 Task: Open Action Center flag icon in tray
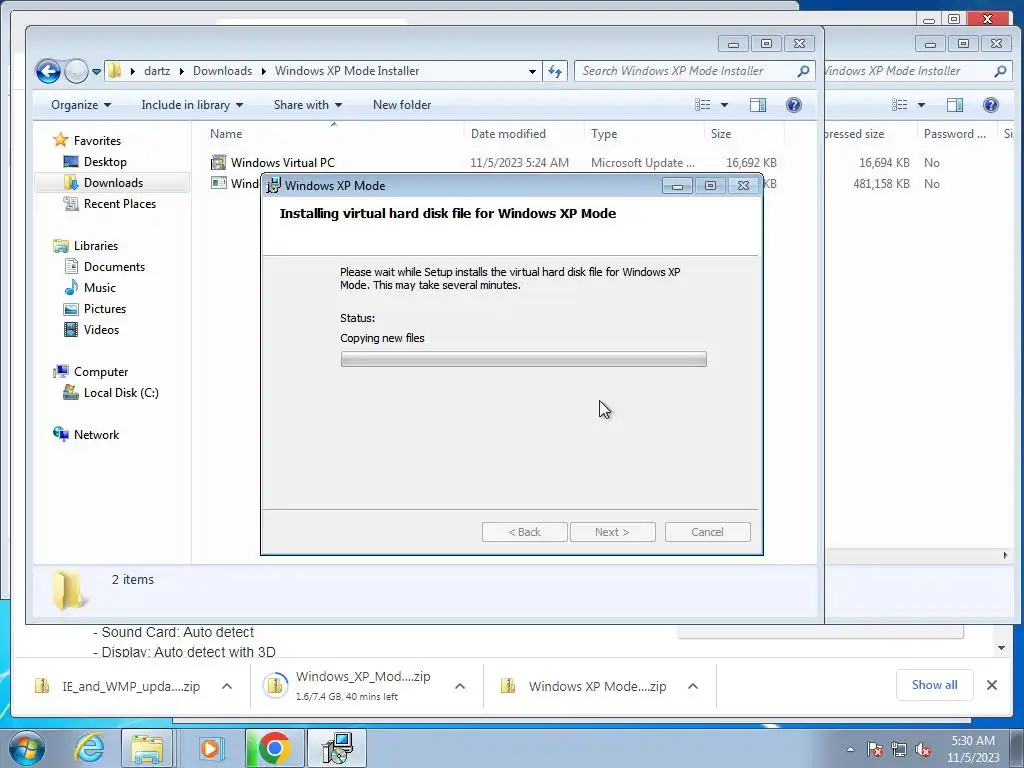[x=875, y=749]
